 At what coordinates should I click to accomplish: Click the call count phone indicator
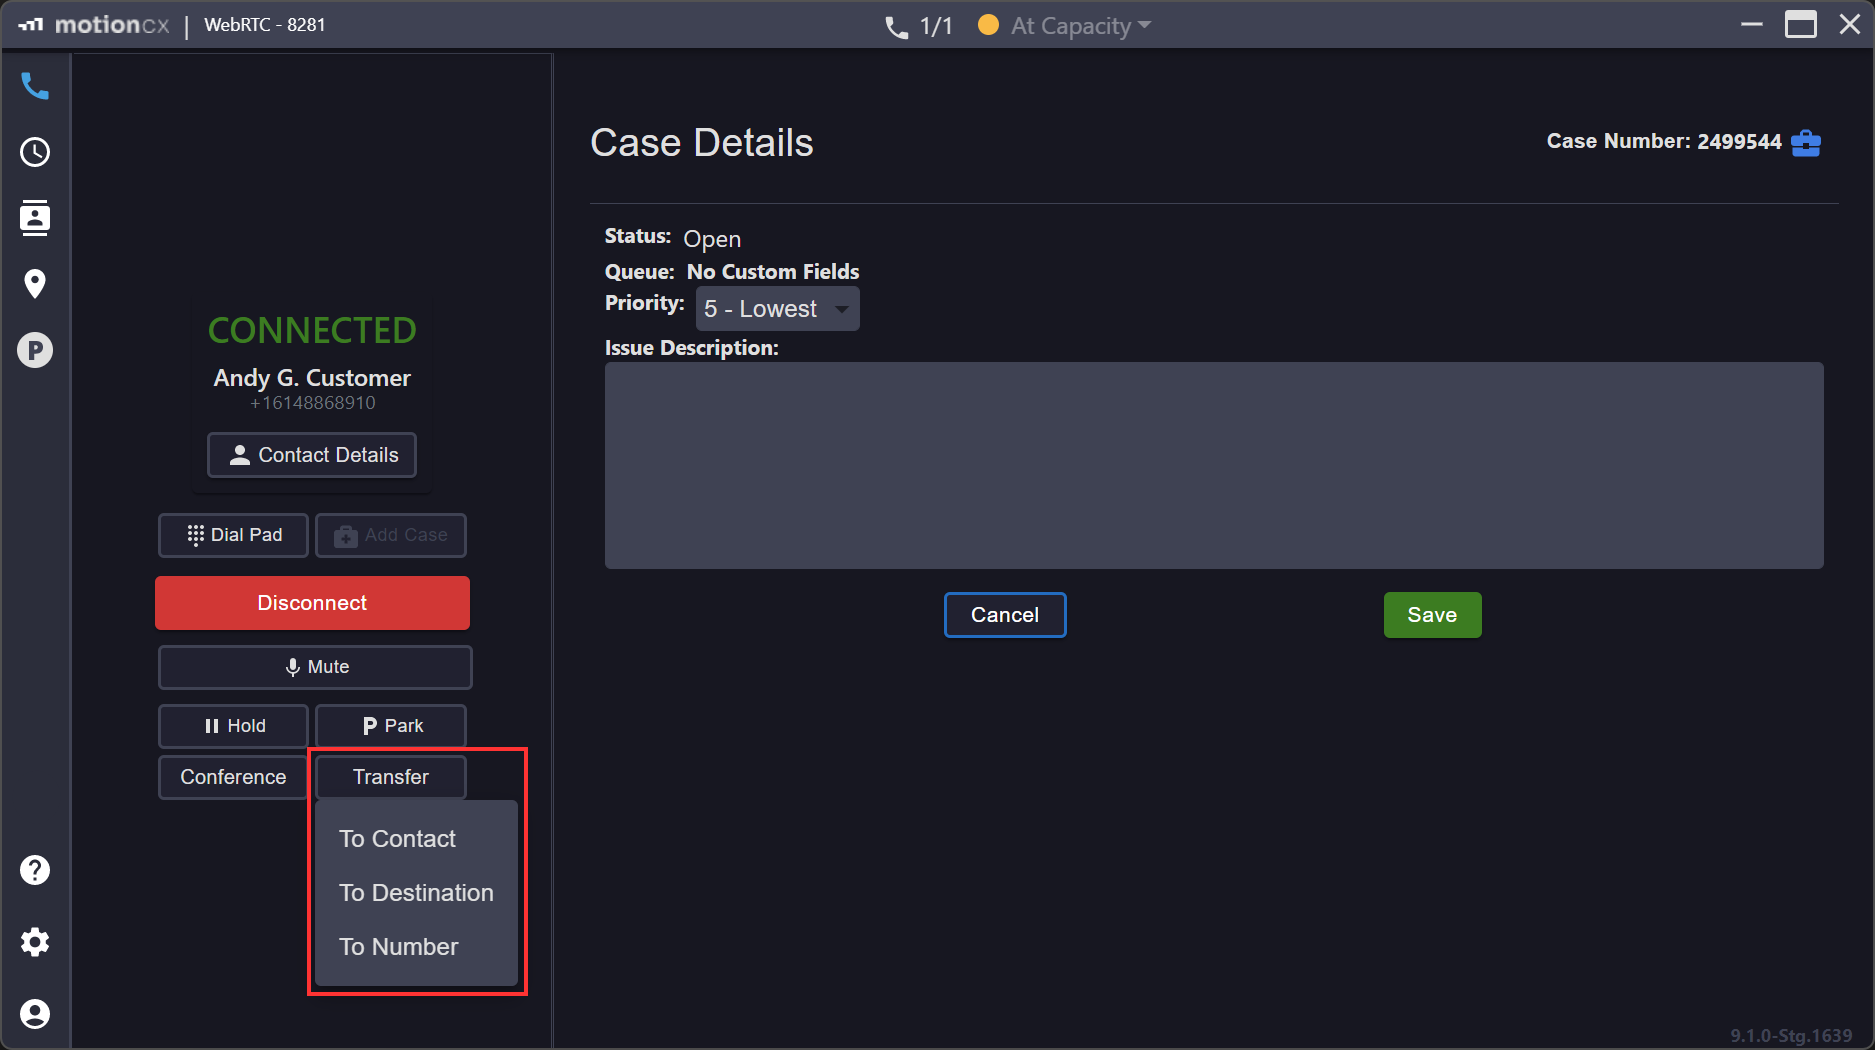pos(918,26)
